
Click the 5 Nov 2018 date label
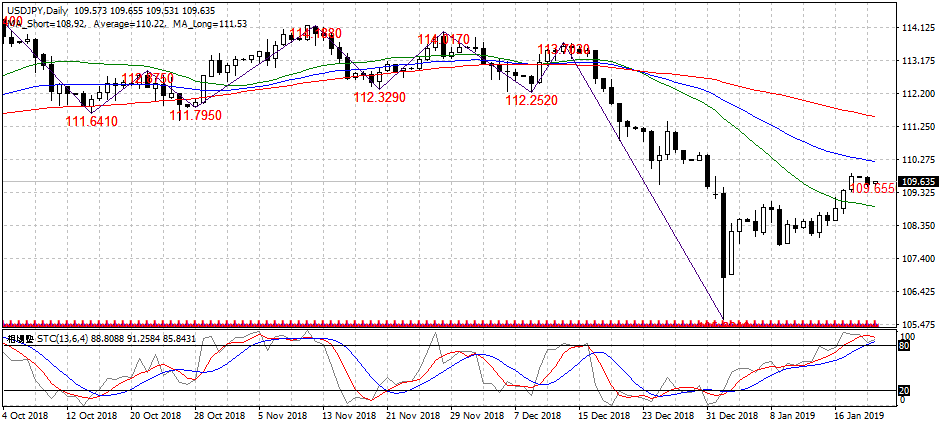coord(281,415)
